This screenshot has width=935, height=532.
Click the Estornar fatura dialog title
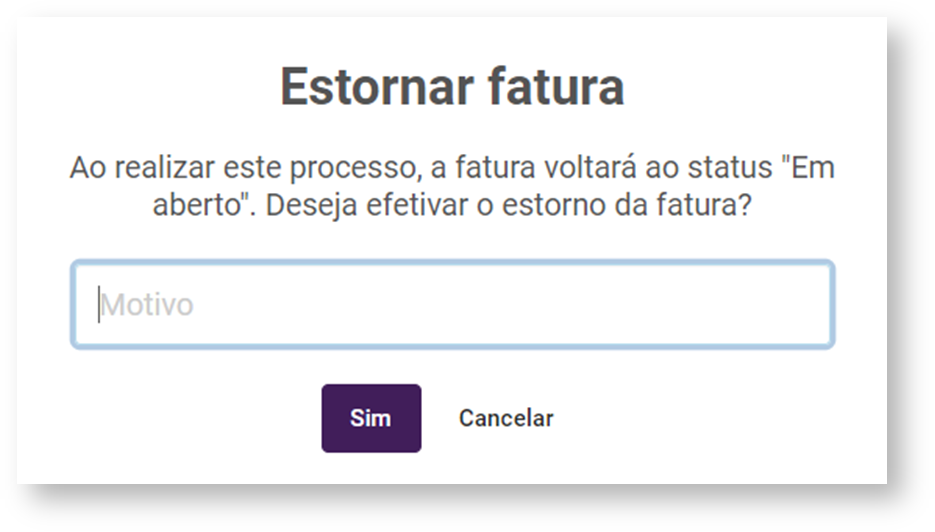[x=452, y=87]
